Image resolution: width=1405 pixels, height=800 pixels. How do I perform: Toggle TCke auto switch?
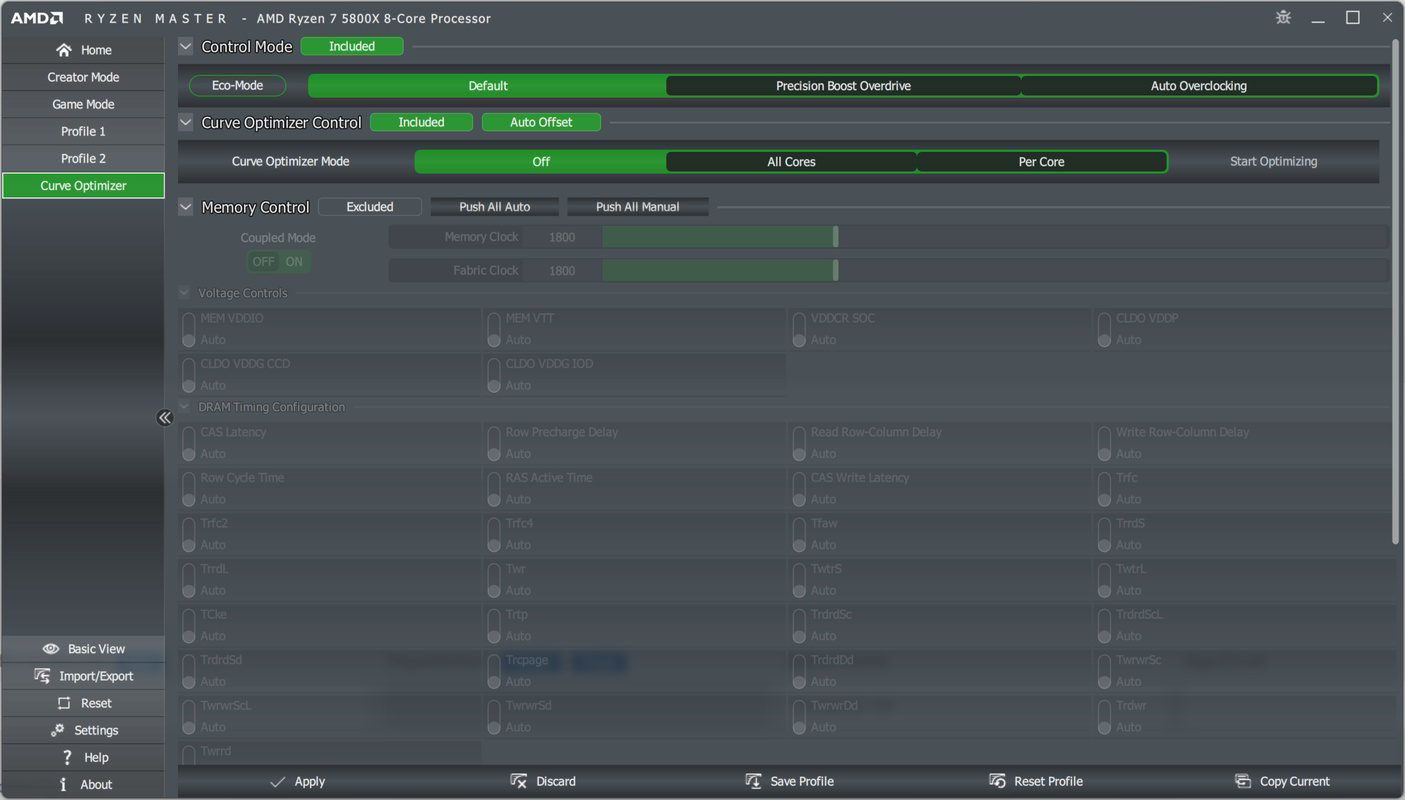point(189,625)
